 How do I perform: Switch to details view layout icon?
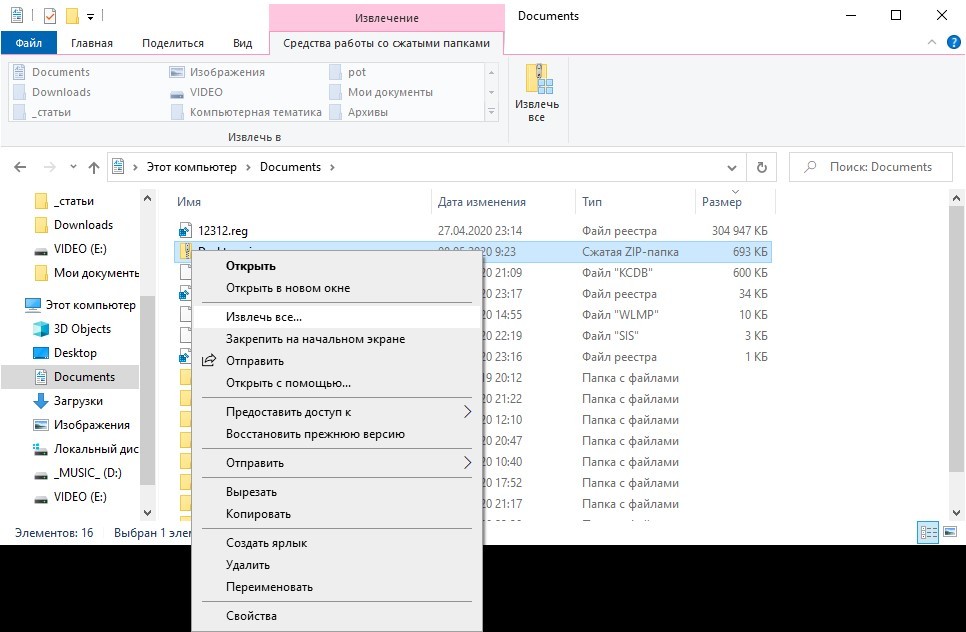click(x=928, y=532)
